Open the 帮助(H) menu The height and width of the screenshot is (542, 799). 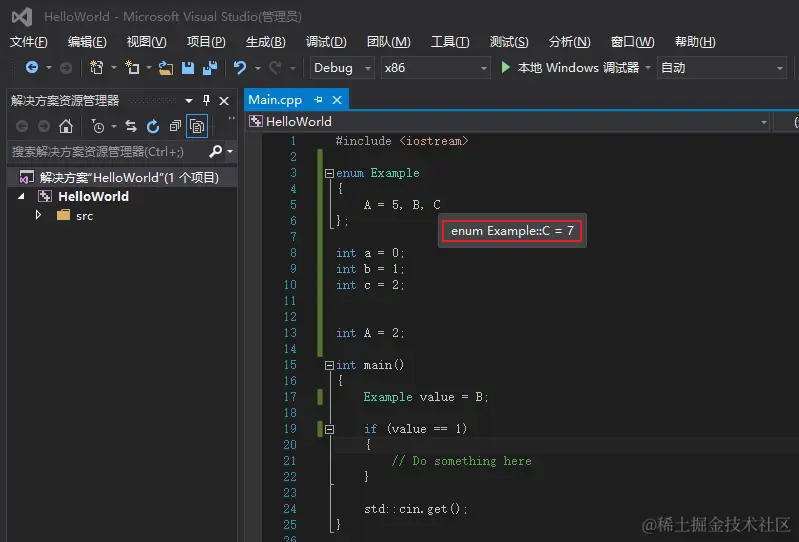695,42
